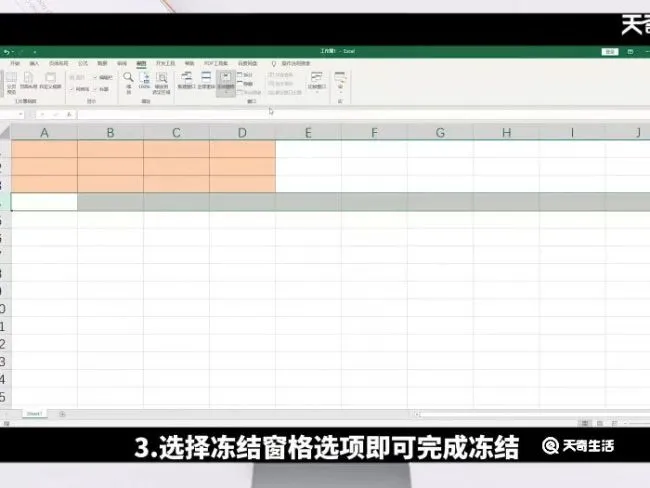The height and width of the screenshot is (488, 650).
Task: Open the Developer ribbon tab
Action: point(165,63)
